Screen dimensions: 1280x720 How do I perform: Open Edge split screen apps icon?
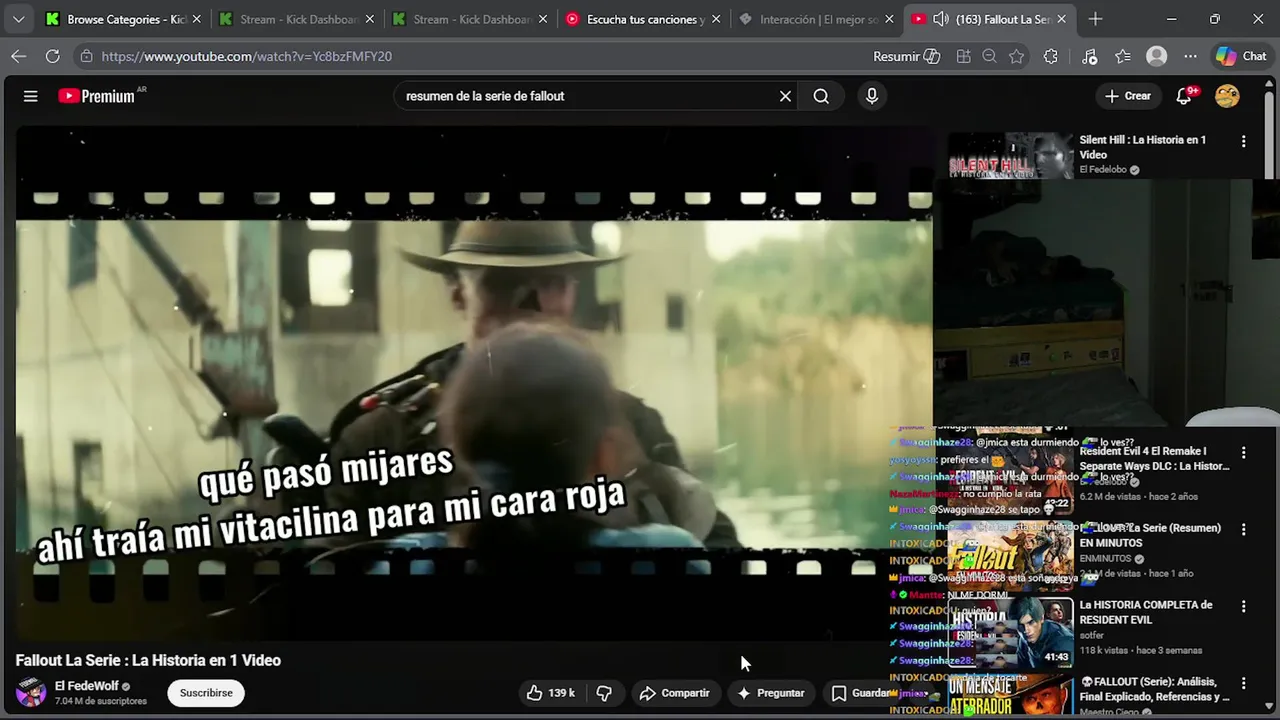tap(963, 57)
